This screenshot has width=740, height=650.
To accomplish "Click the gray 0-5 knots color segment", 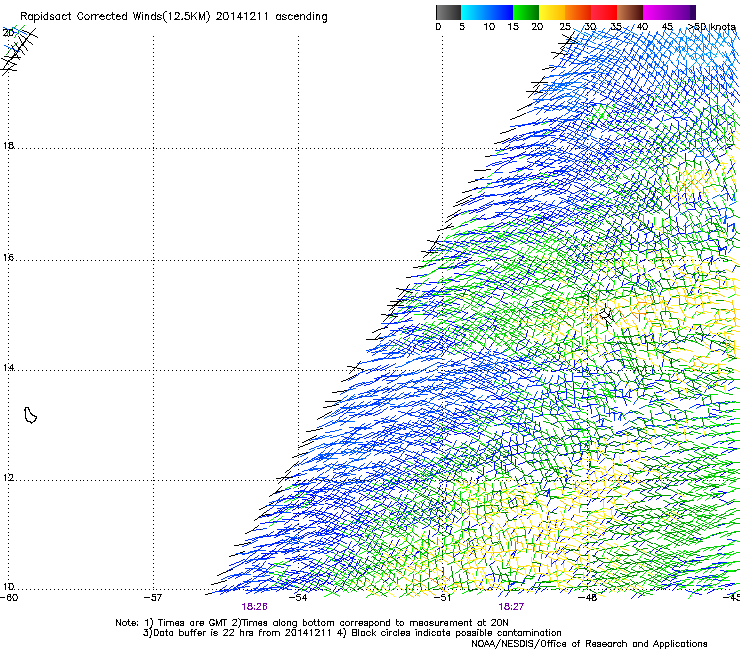I will pyautogui.click(x=448, y=12).
